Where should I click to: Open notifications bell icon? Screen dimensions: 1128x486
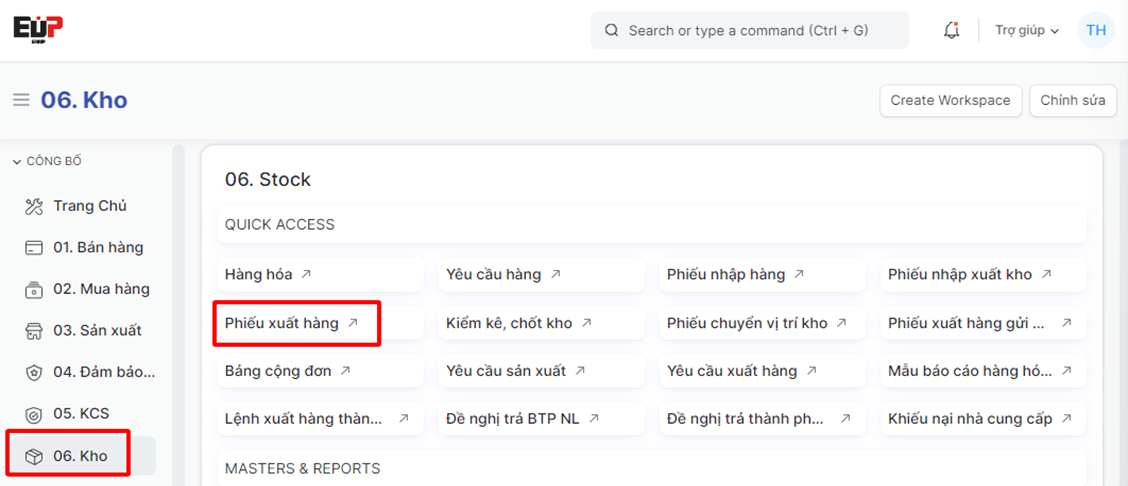[x=951, y=31]
